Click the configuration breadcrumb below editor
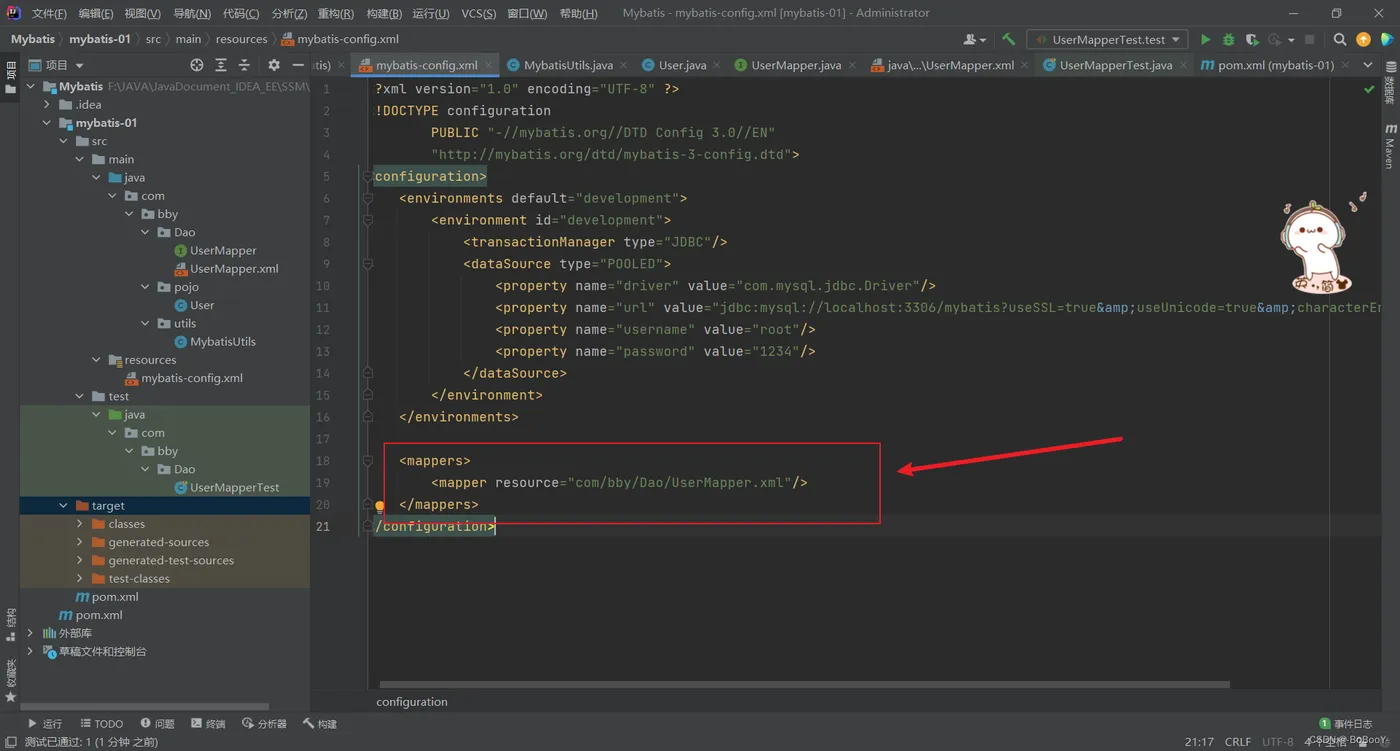Screen dimensions: 1400x751 pos(412,702)
